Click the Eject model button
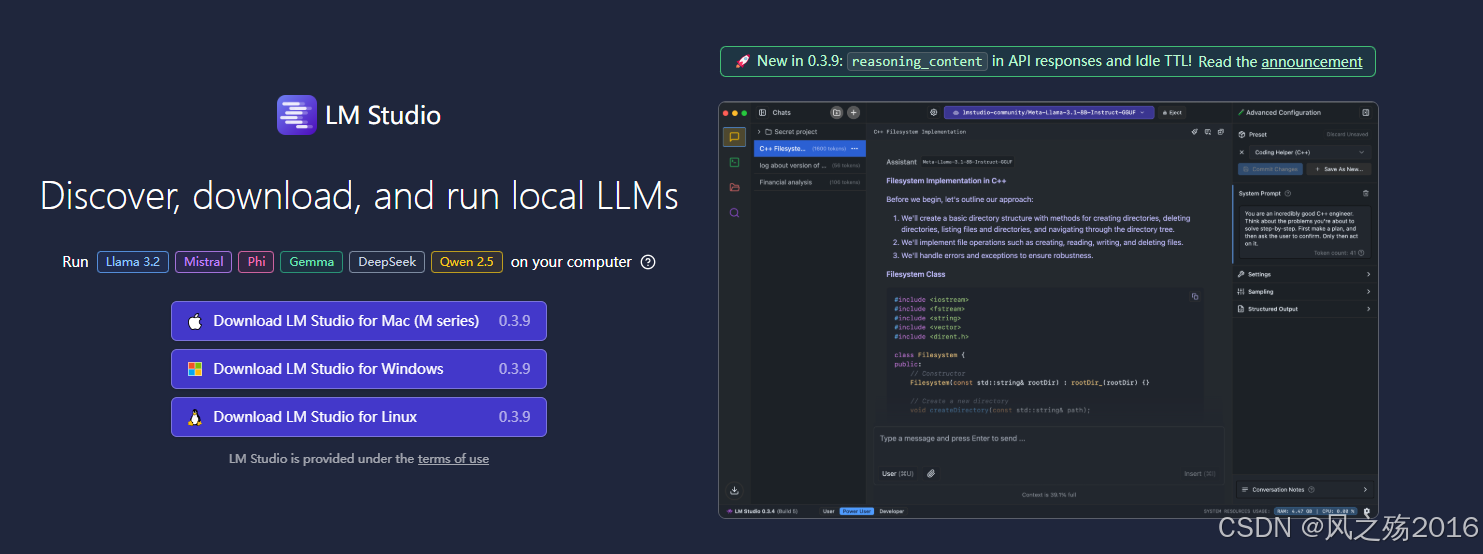 click(1172, 113)
